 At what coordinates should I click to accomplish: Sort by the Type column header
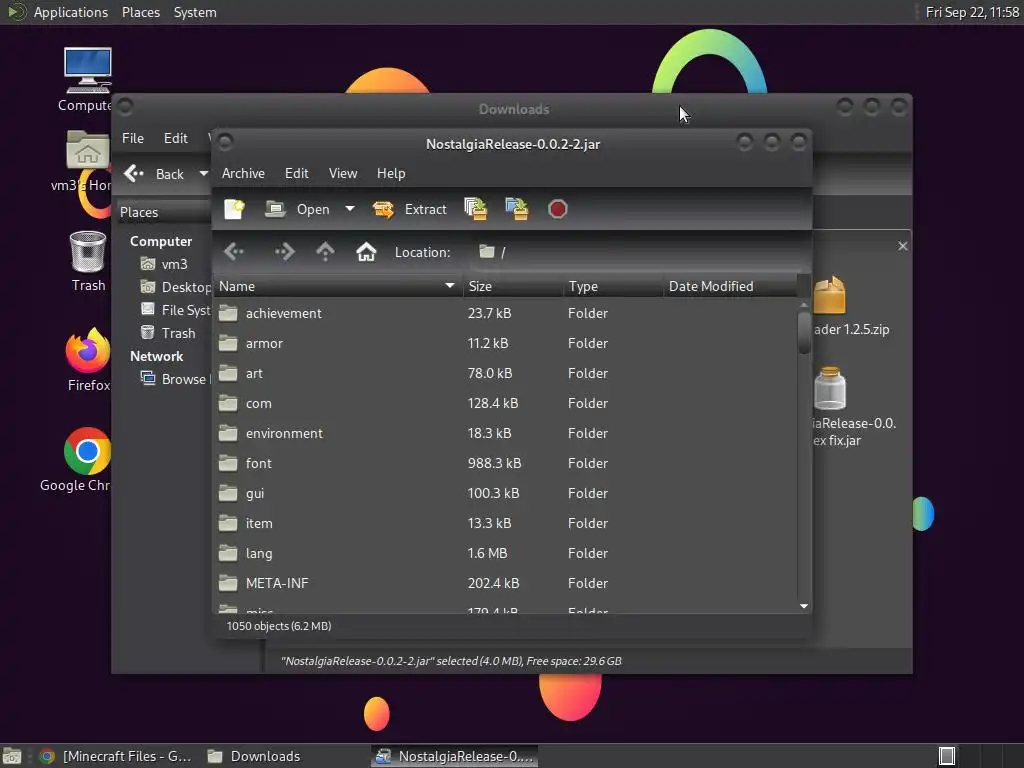[613, 286]
